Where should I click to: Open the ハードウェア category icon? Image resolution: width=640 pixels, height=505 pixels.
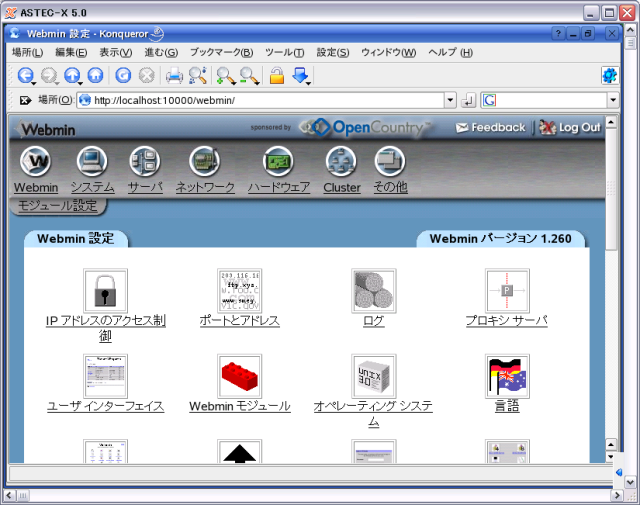click(278, 161)
